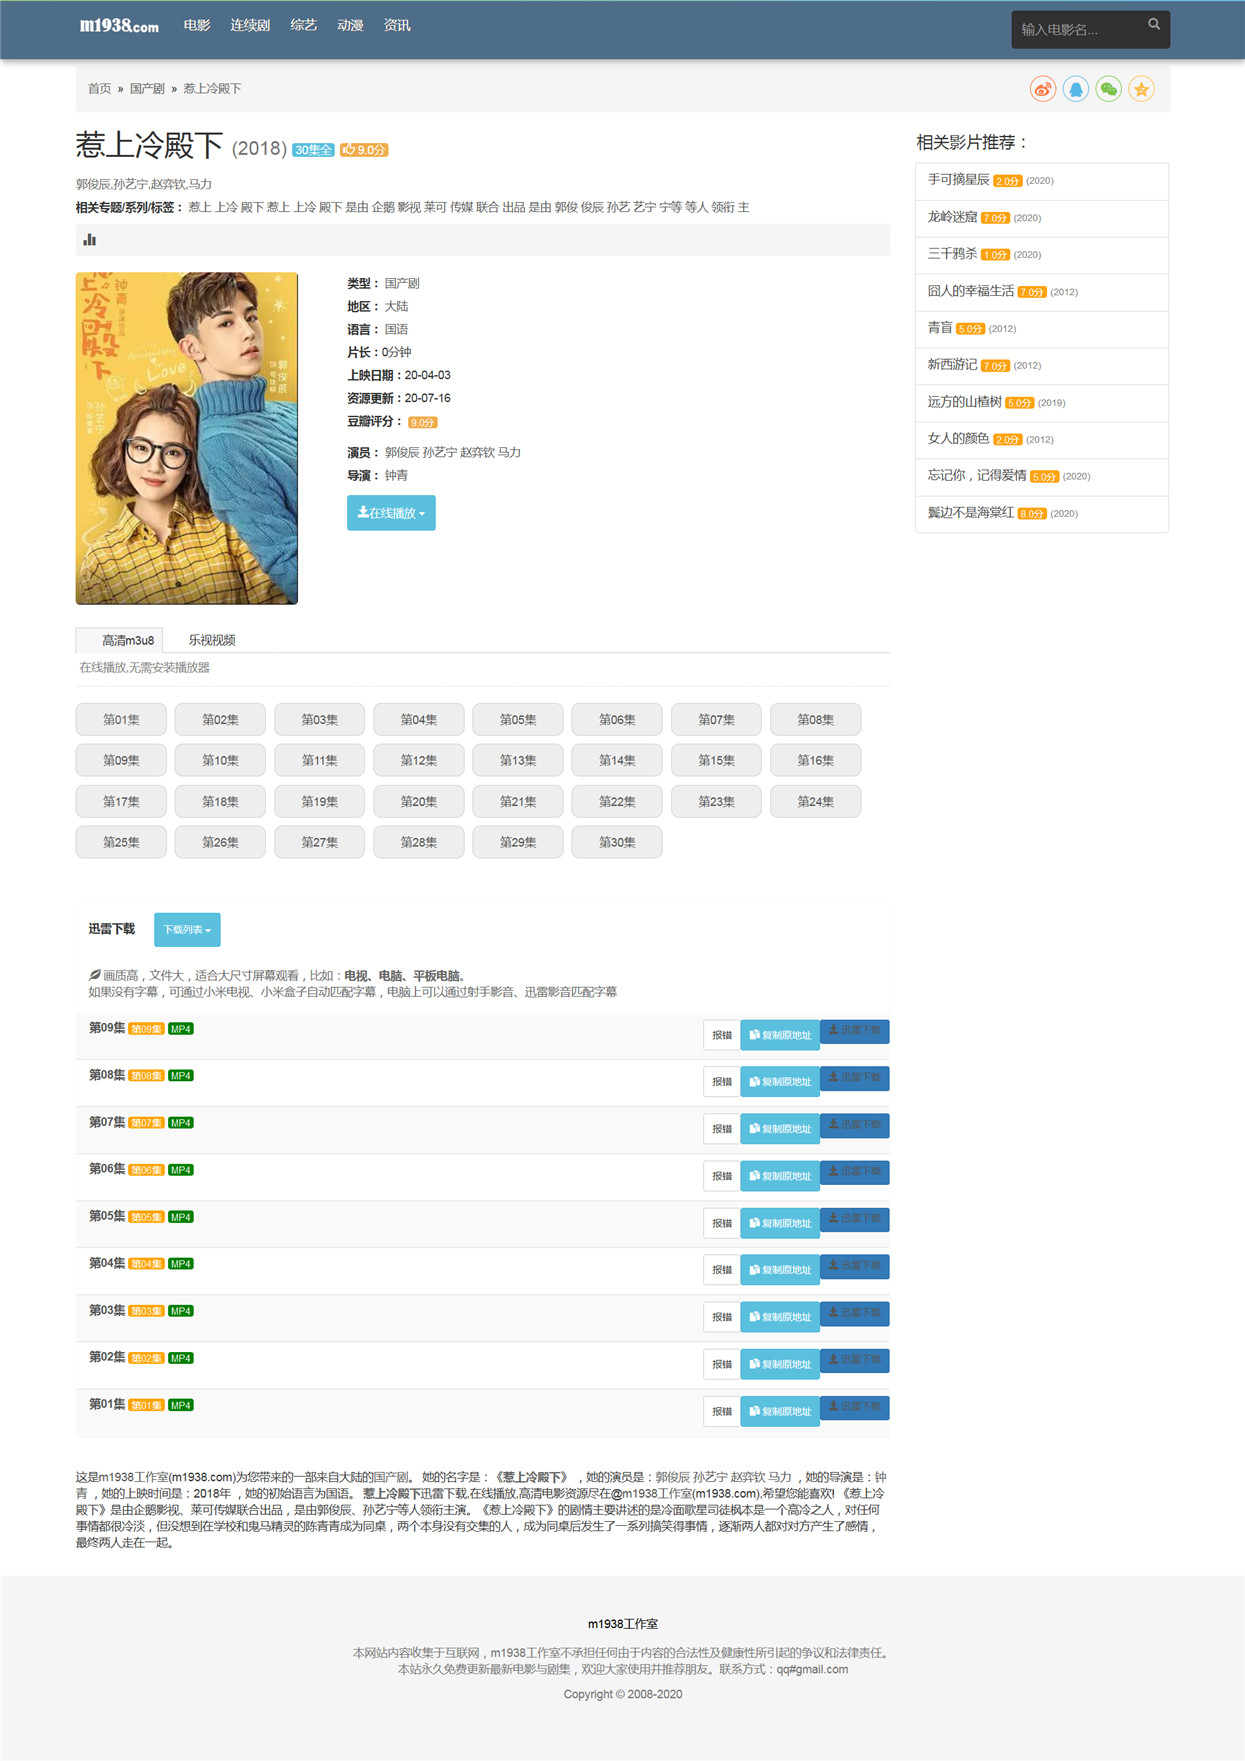Focus the movie name search field
The image size is (1245, 1761).
pos(1078,29)
